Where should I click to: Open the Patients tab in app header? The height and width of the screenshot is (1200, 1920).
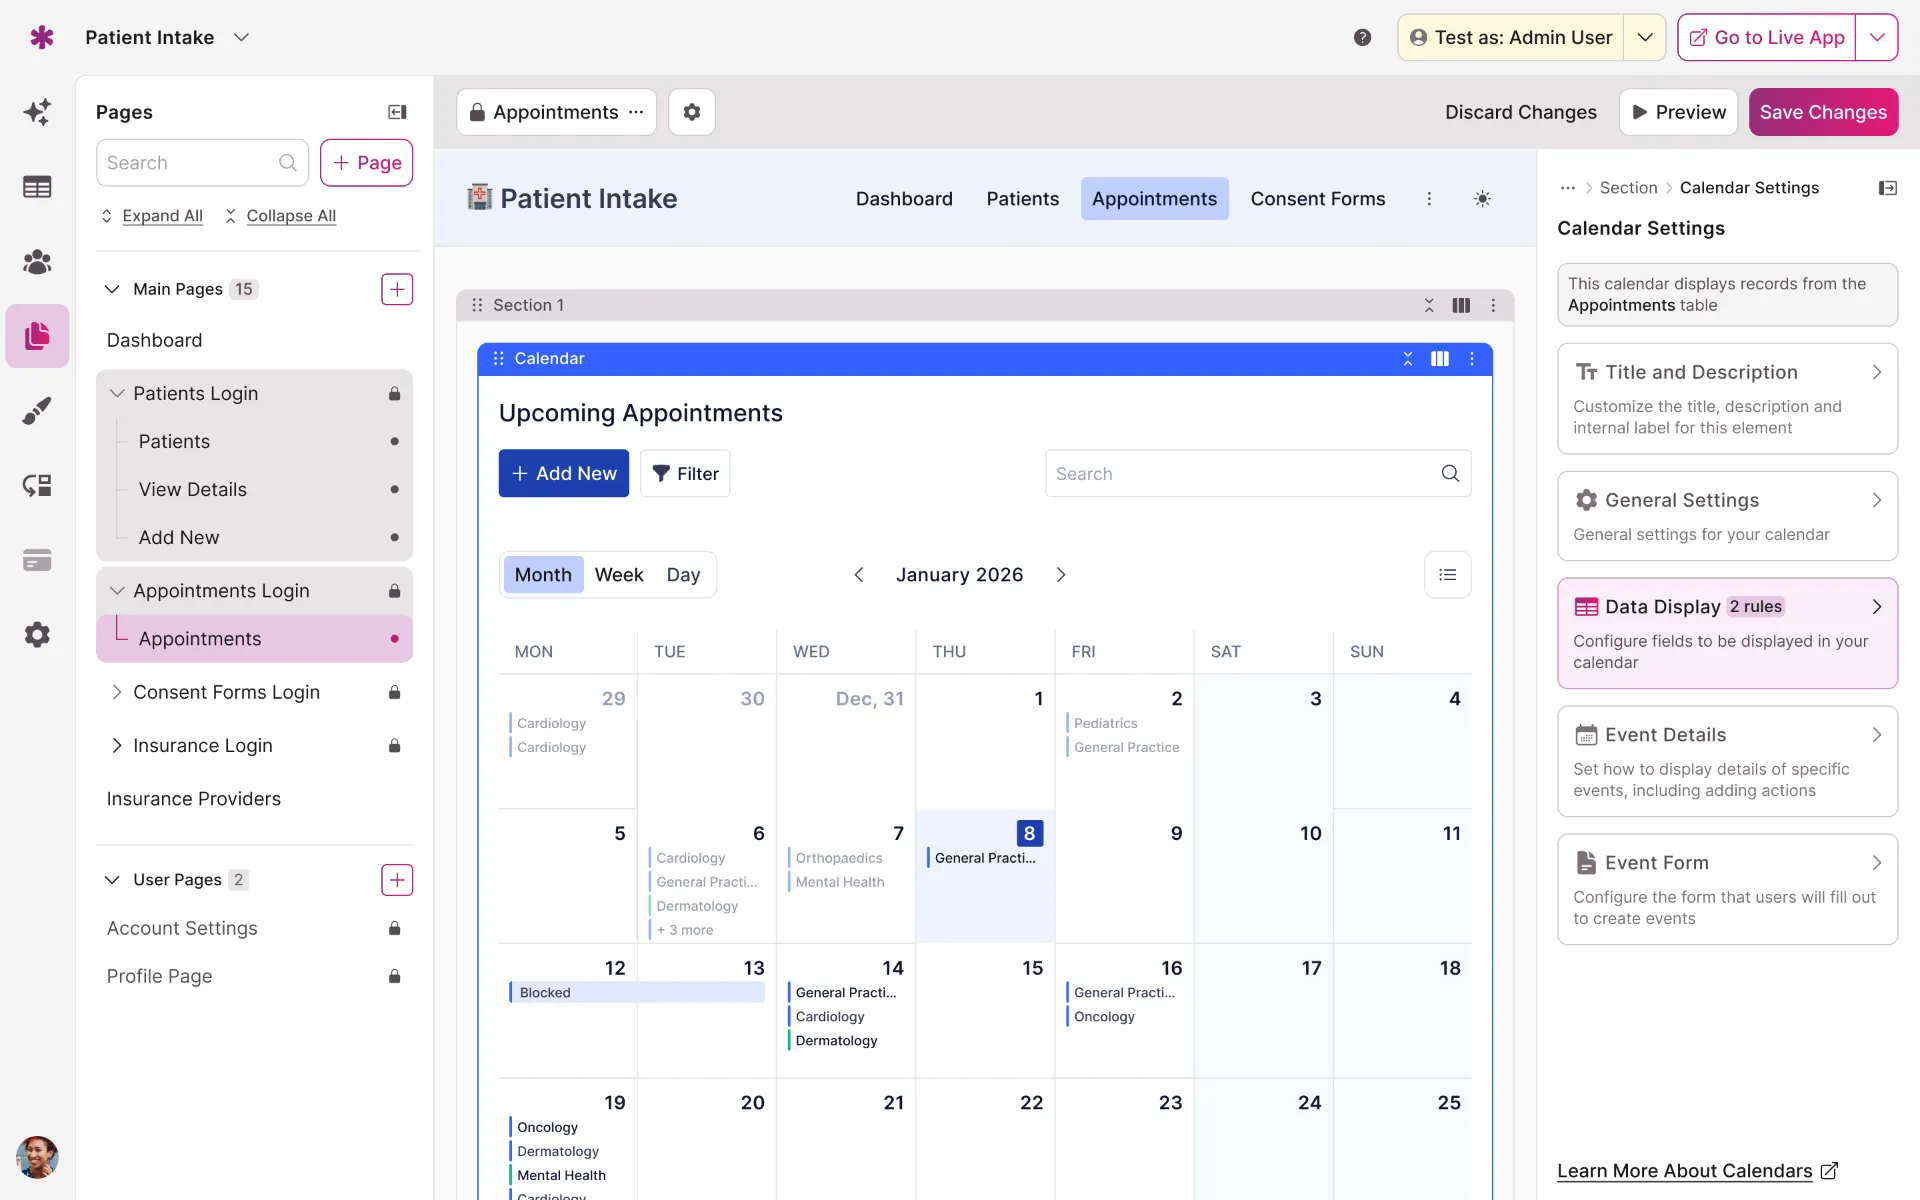[1022, 199]
